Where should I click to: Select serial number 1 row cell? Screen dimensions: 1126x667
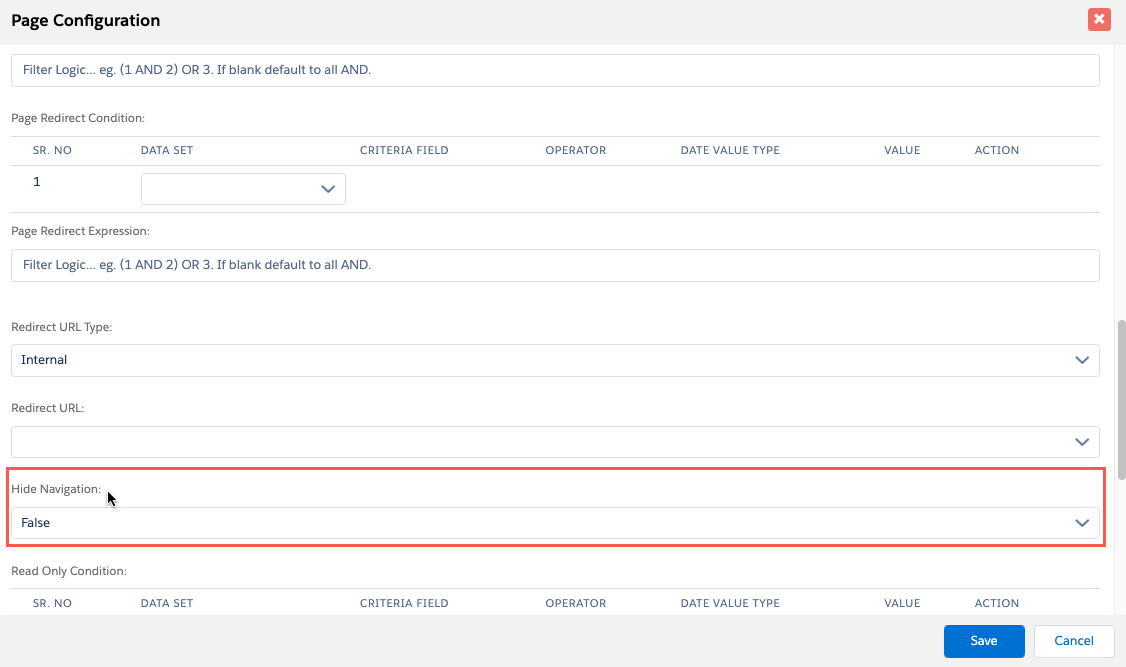pyautogui.click(x=38, y=182)
